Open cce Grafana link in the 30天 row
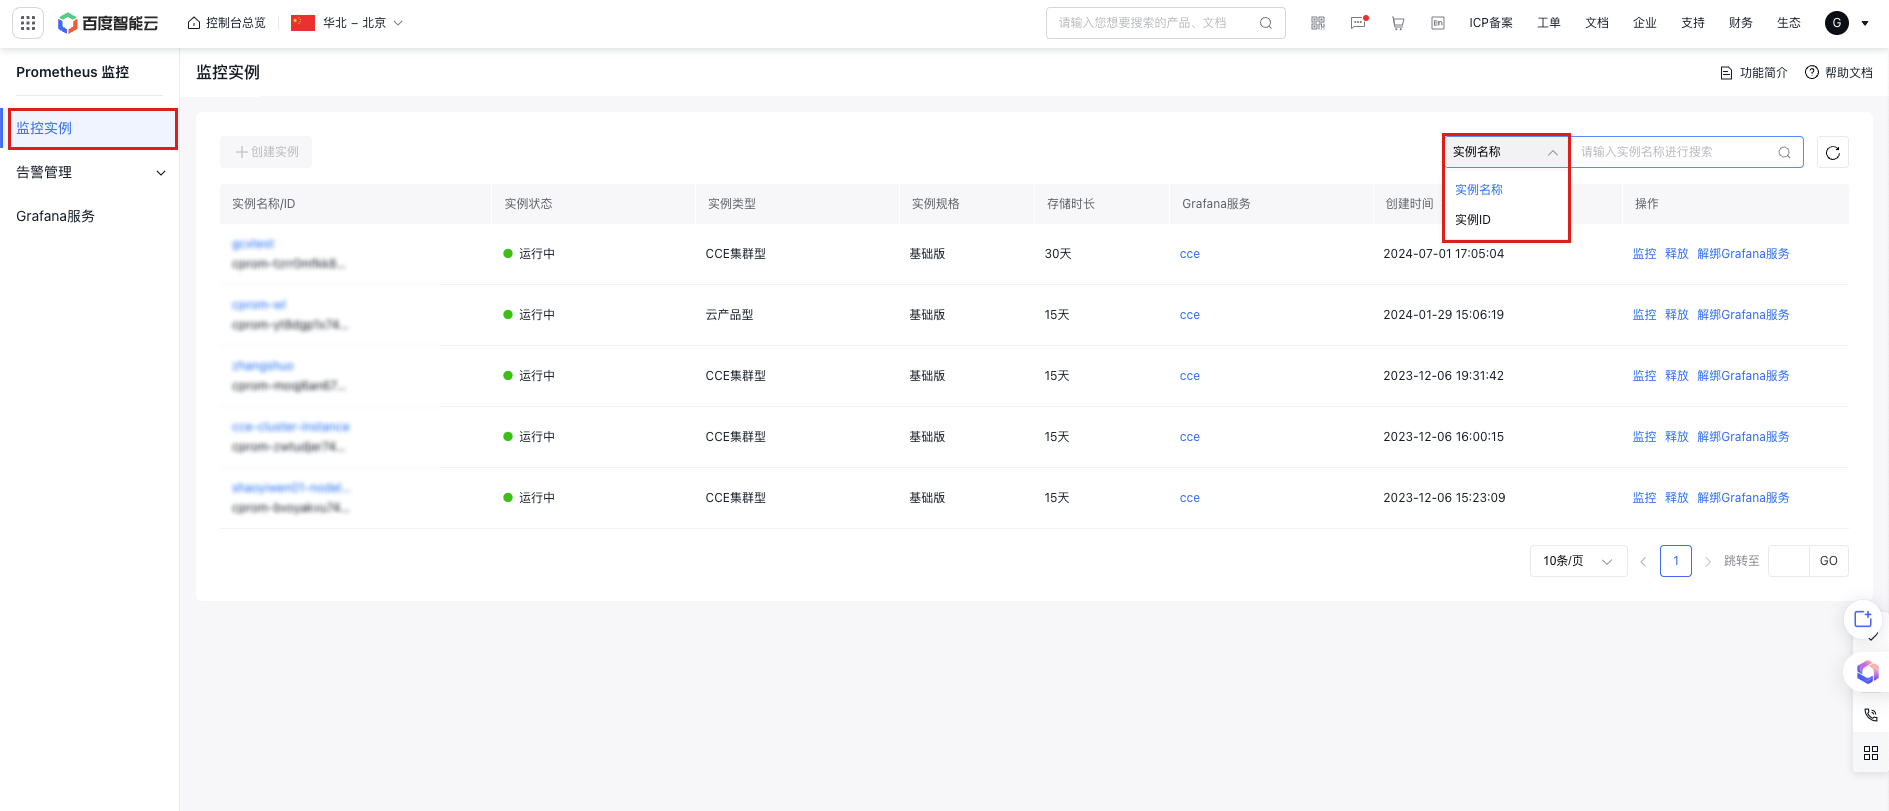The width and height of the screenshot is (1889, 811). [1189, 254]
